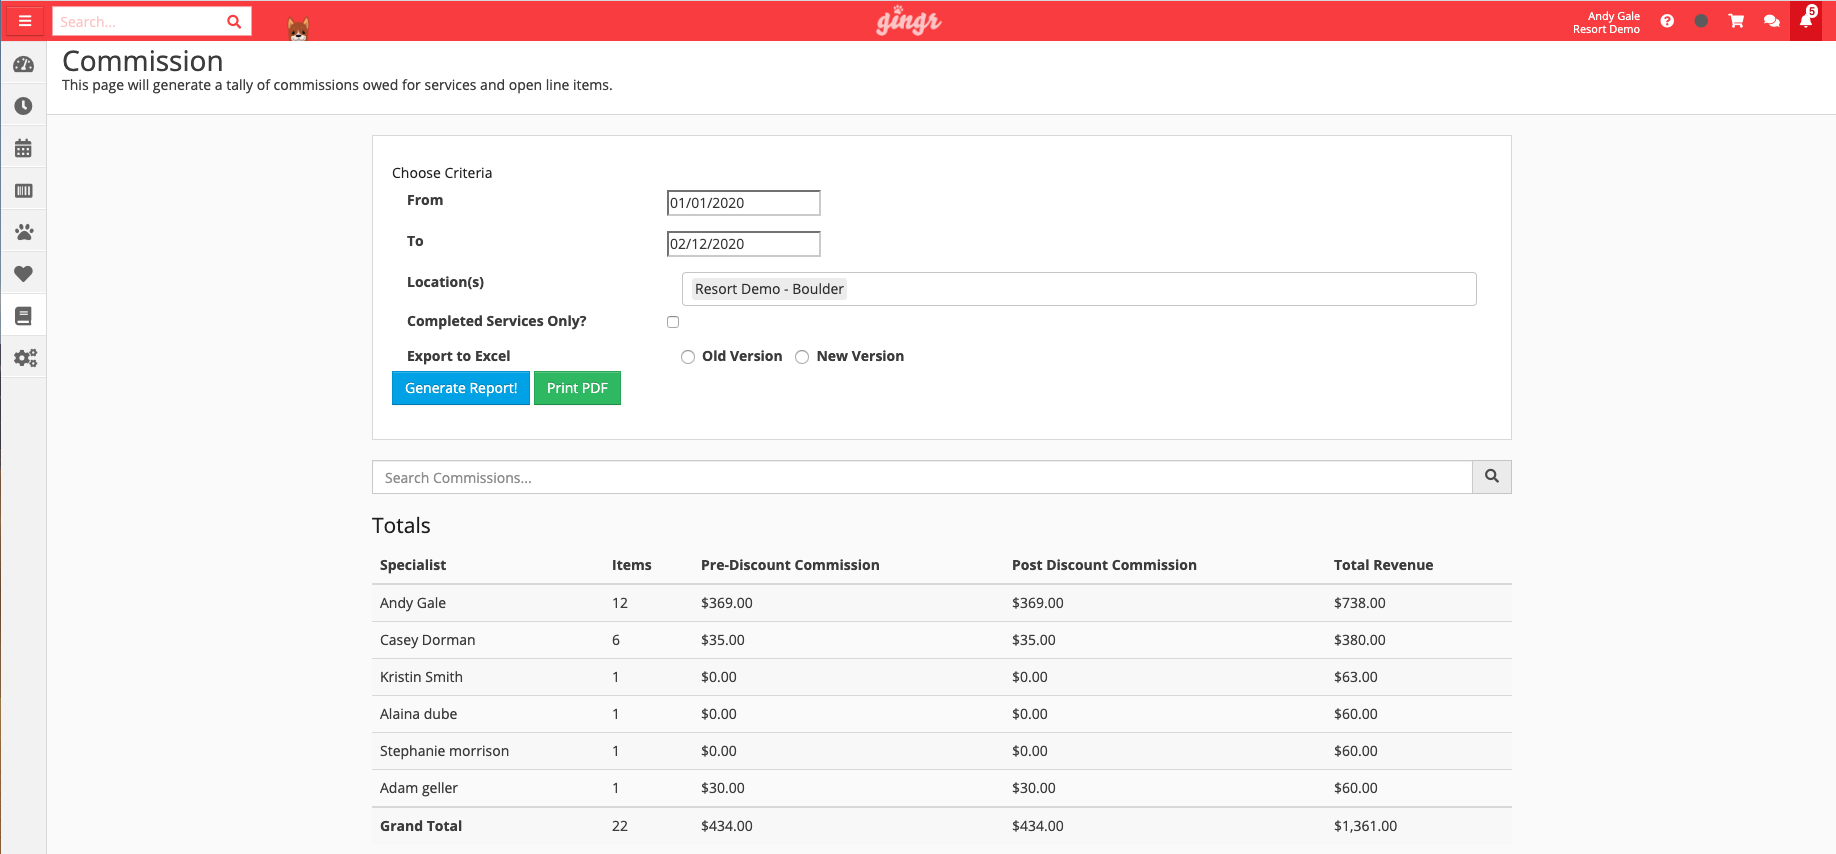Click the Print PDF button
The height and width of the screenshot is (854, 1836).
(x=577, y=388)
